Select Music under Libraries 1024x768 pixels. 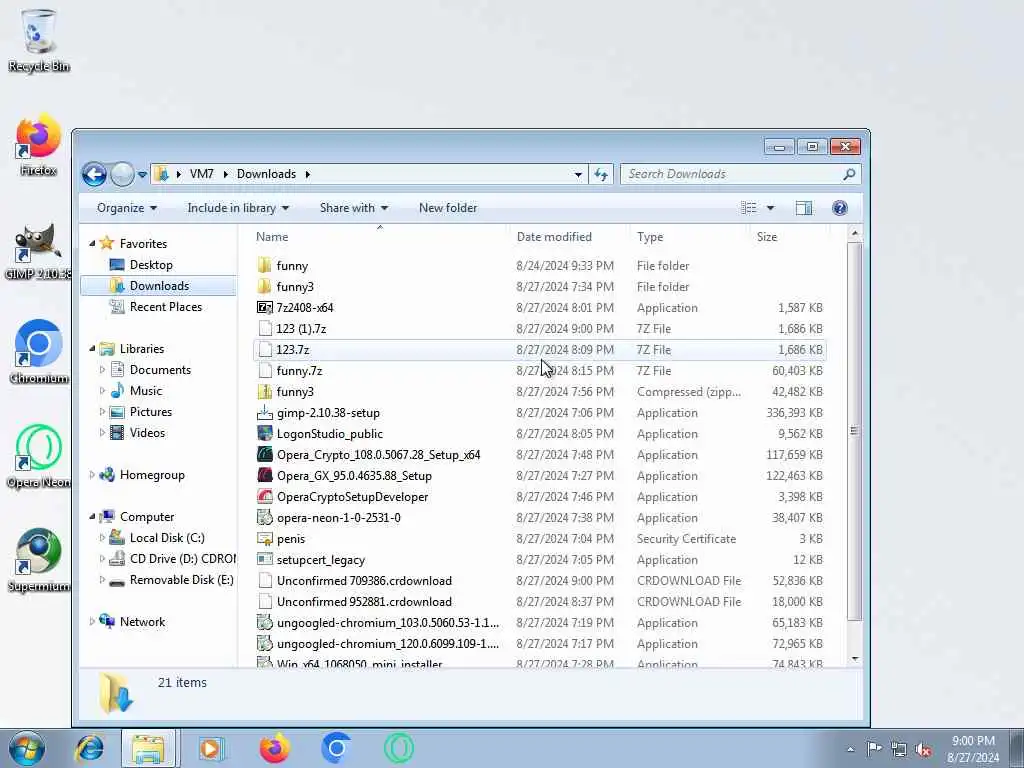coord(146,391)
